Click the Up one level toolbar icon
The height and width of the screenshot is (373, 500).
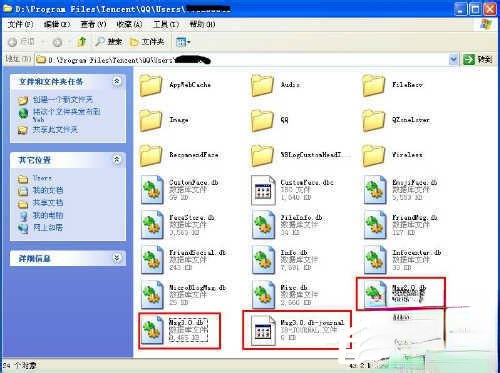(82, 42)
